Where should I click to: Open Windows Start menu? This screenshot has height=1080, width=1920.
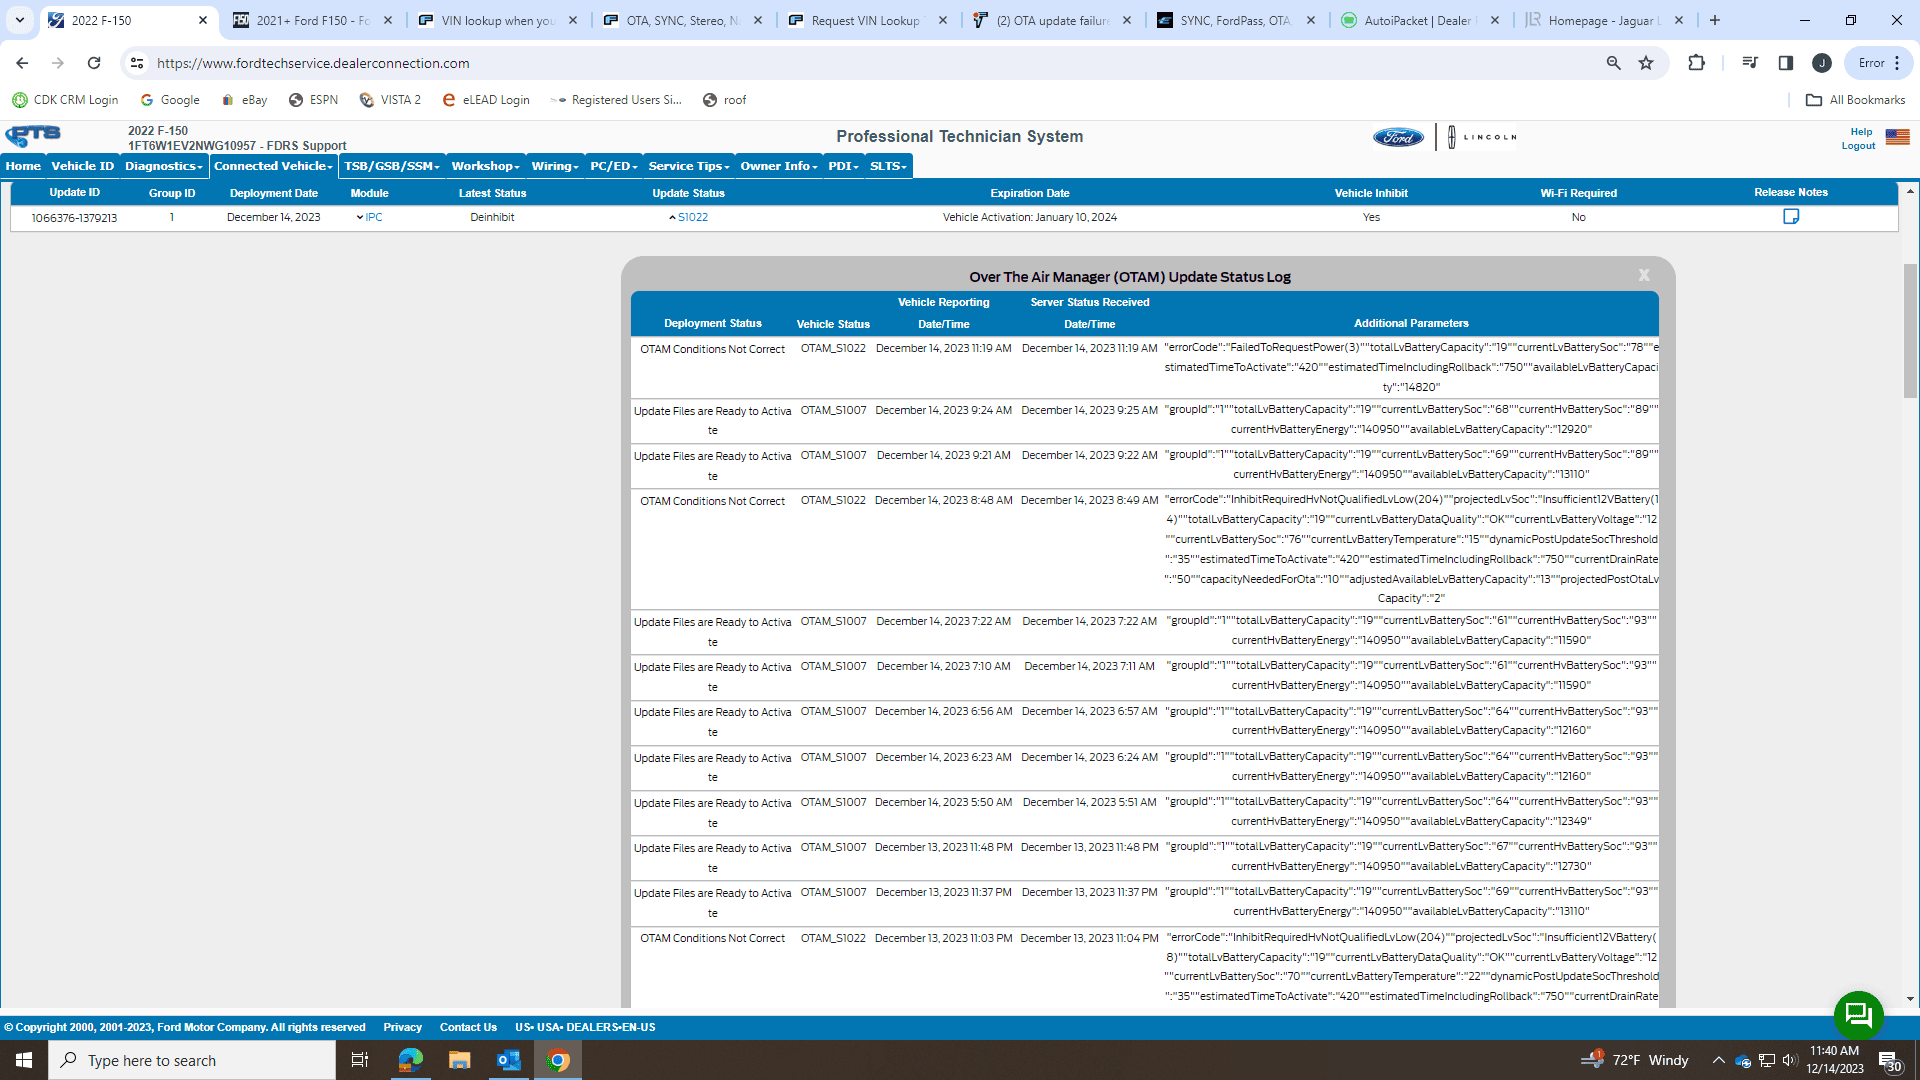[x=24, y=1060]
